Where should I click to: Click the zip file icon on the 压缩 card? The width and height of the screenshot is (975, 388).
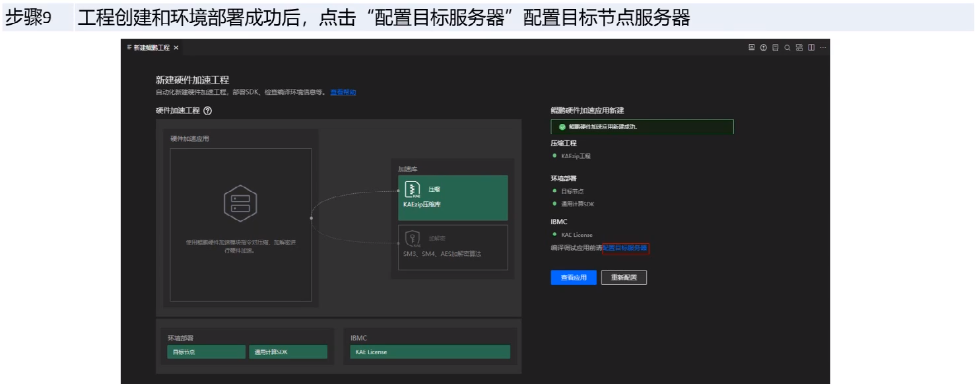coord(412,188)
